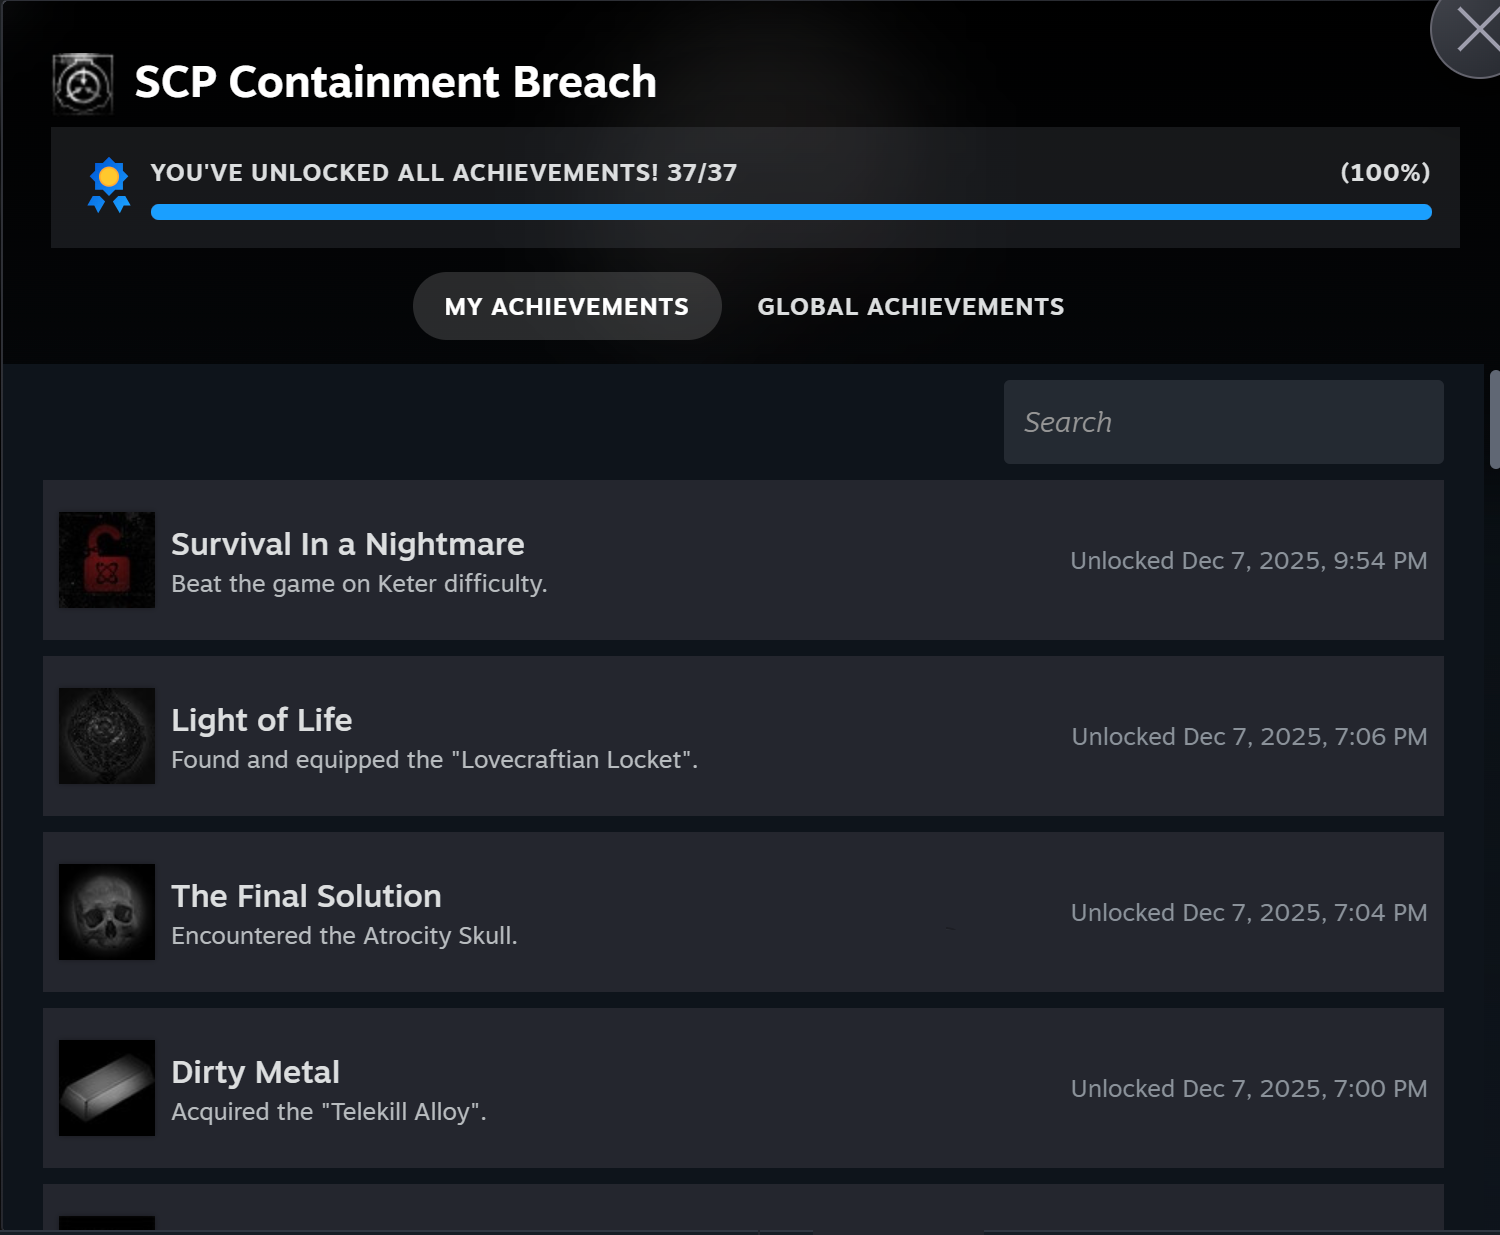
Task: Select the Survival In a Nightmare padlock icon
Action: [x=106, y=559]
